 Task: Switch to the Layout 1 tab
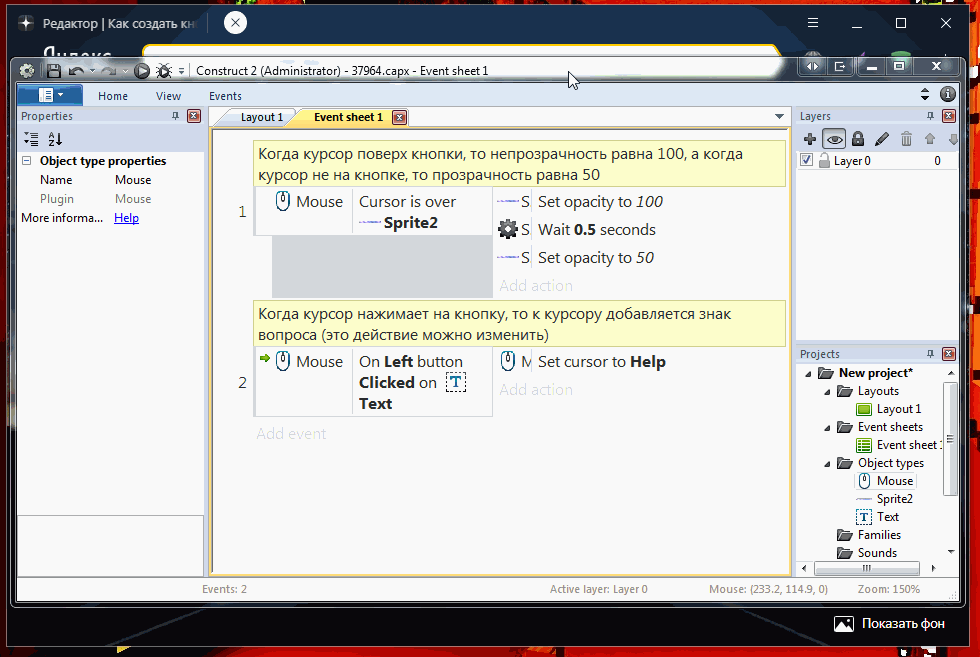point(261,117)
